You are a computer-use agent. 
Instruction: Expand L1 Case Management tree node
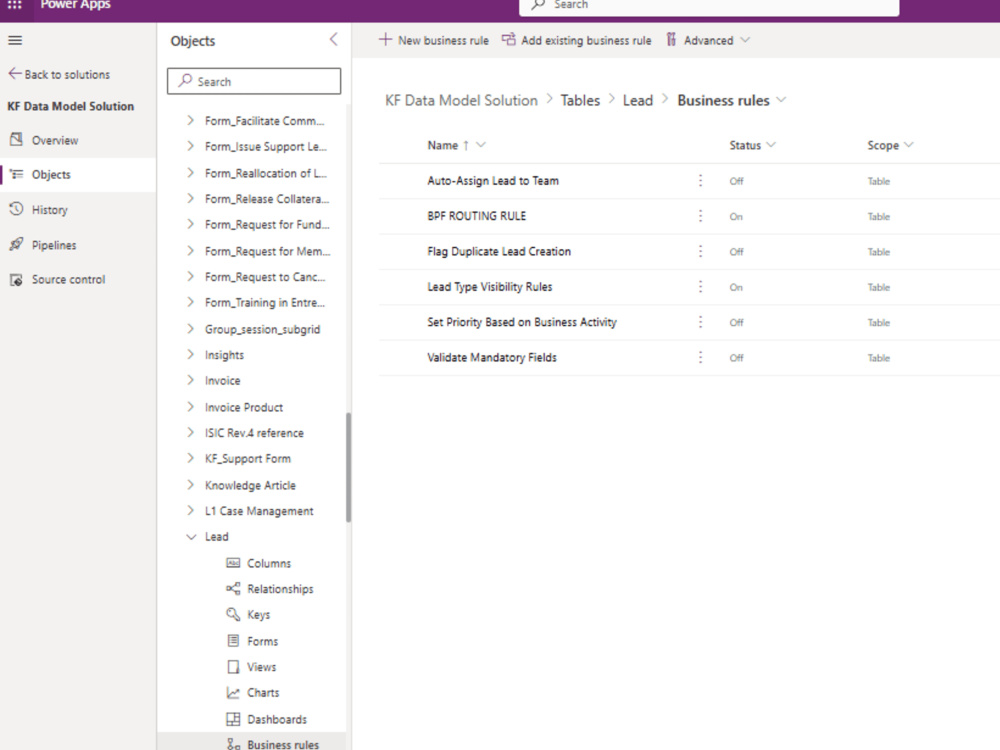pos(190,511)
